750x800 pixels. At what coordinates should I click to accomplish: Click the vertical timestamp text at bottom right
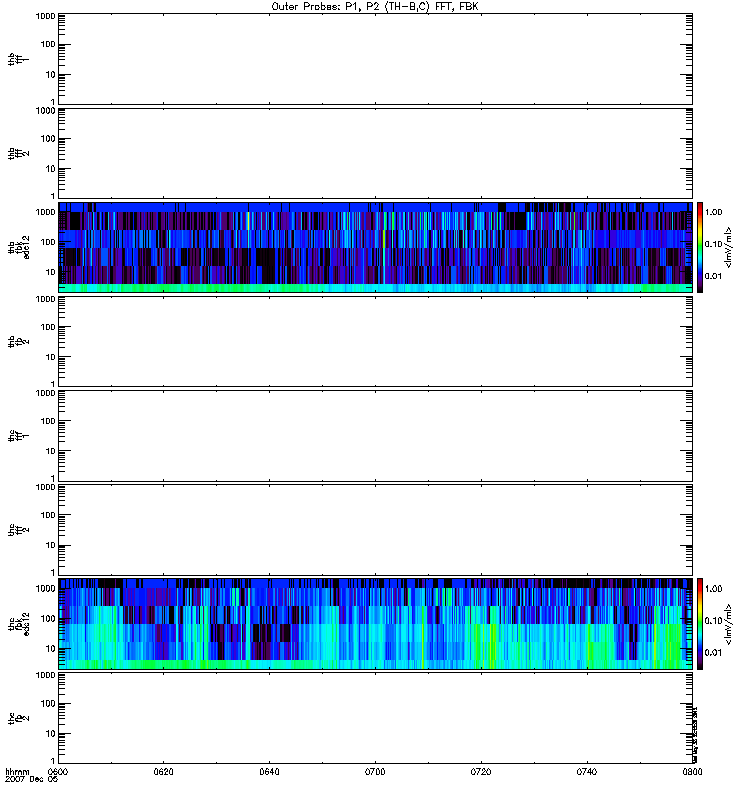point(695,735)
